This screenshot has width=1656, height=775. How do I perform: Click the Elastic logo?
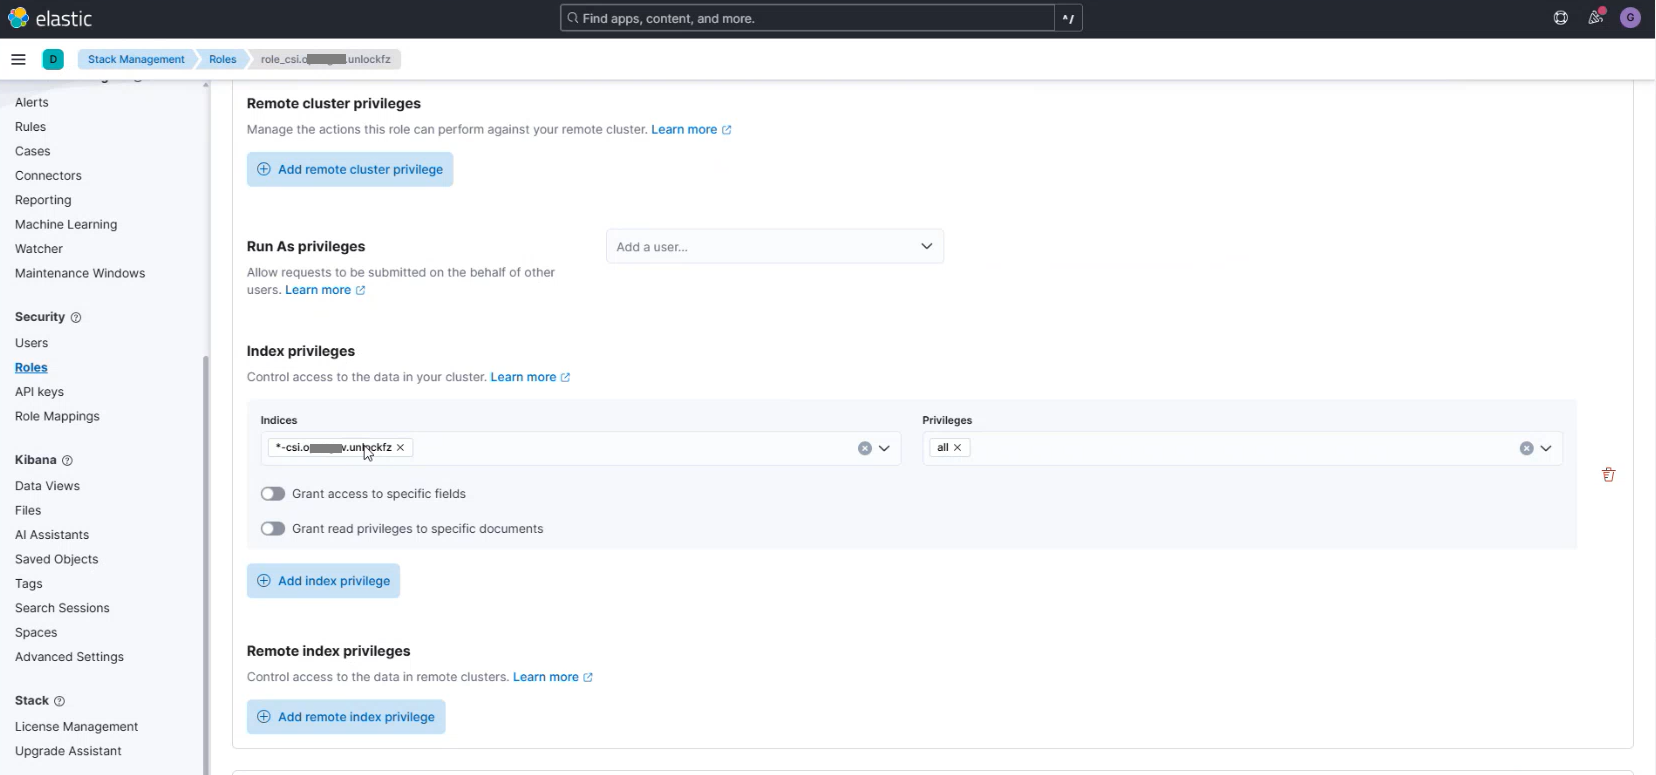pyautogui.click(x=50, y=18)
